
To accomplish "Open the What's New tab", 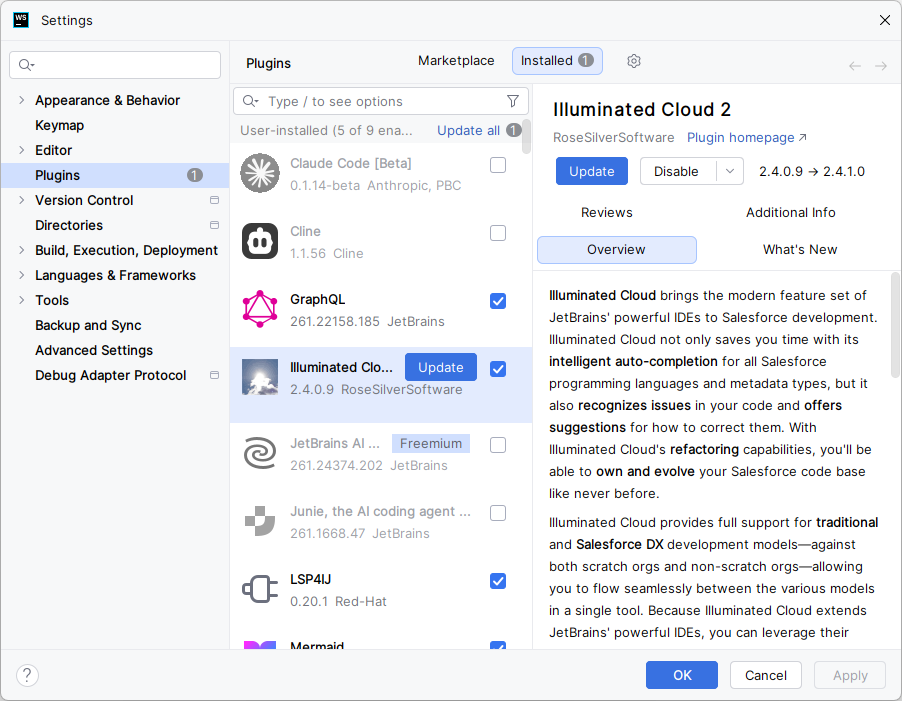I will pyautogui.click(x=800, y=250).
